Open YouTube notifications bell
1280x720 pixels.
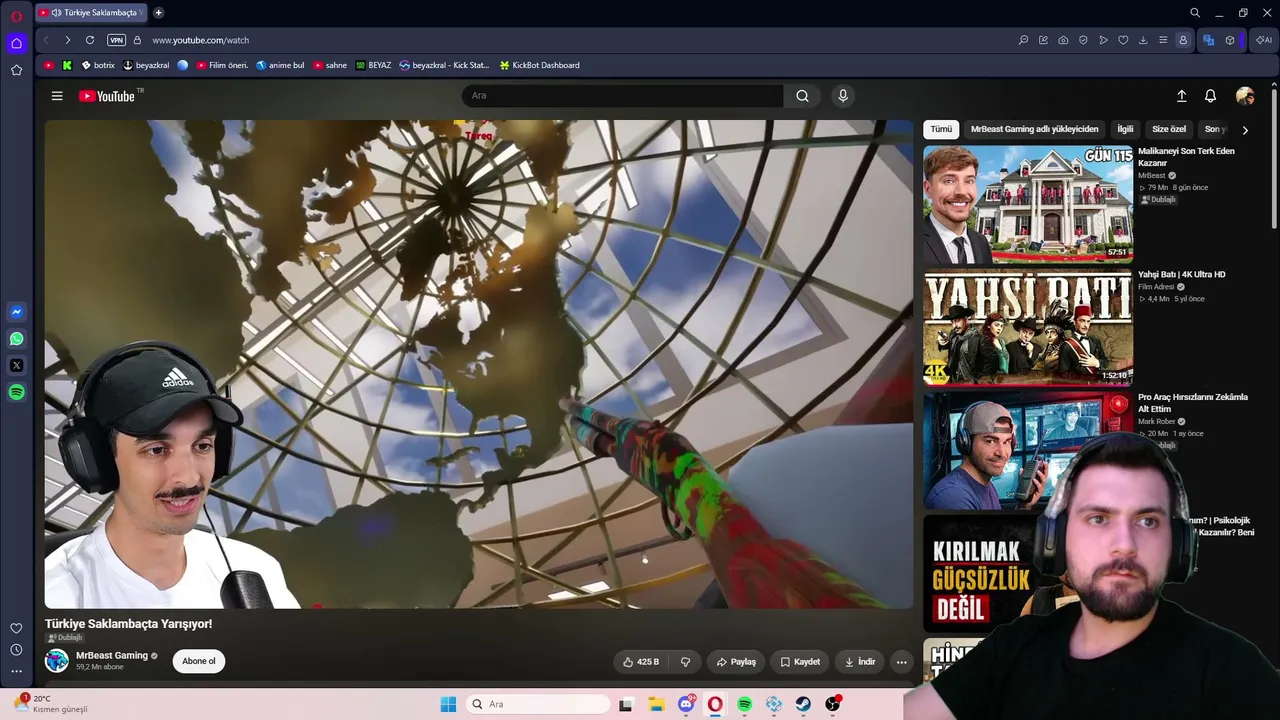pos(1210,96)
